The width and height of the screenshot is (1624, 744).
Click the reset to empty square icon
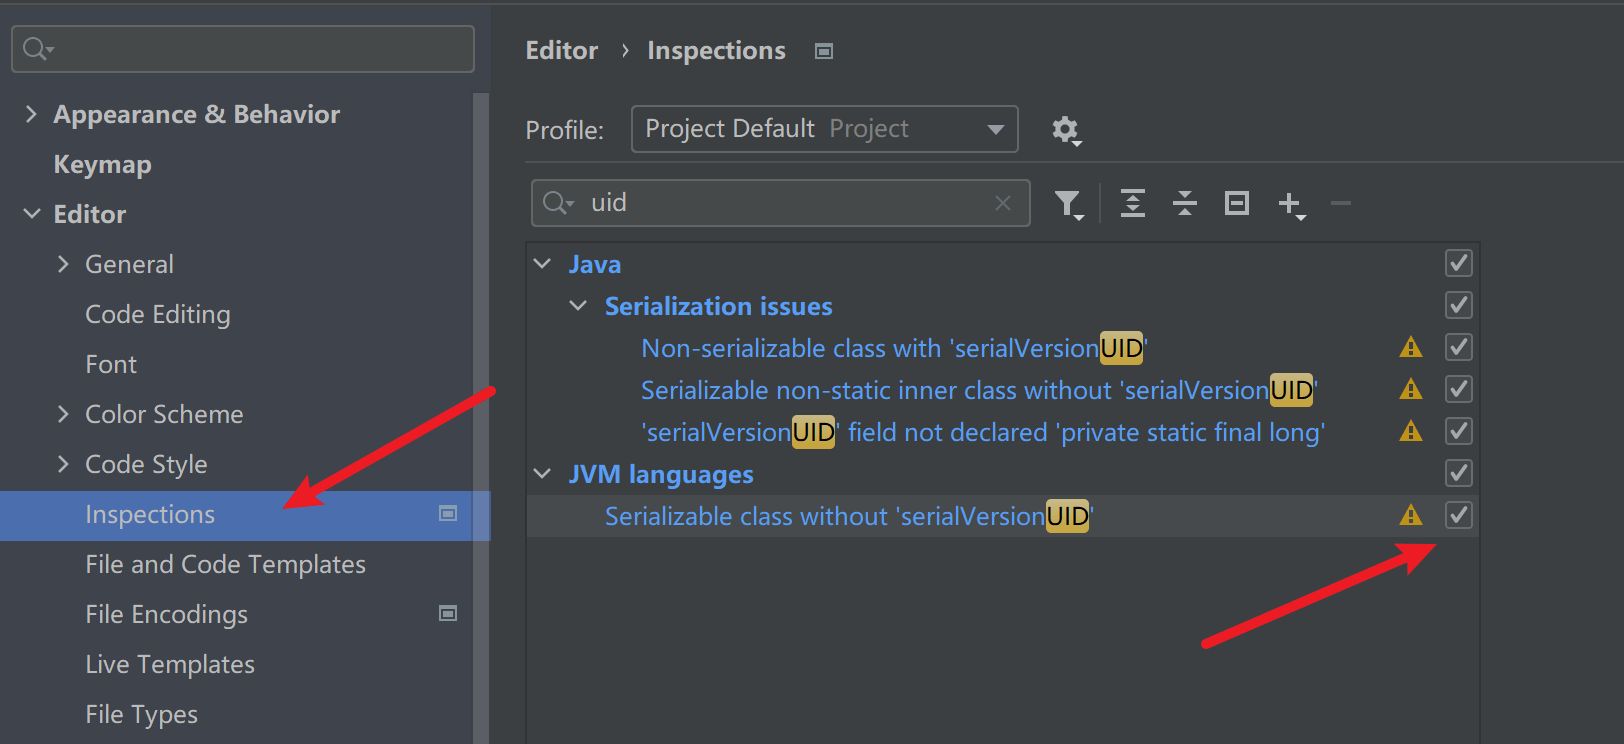[1237, 203]
